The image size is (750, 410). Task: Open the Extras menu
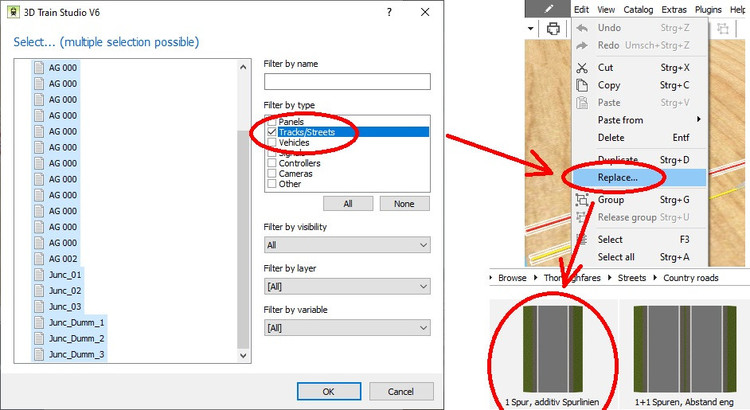point(674,10)
